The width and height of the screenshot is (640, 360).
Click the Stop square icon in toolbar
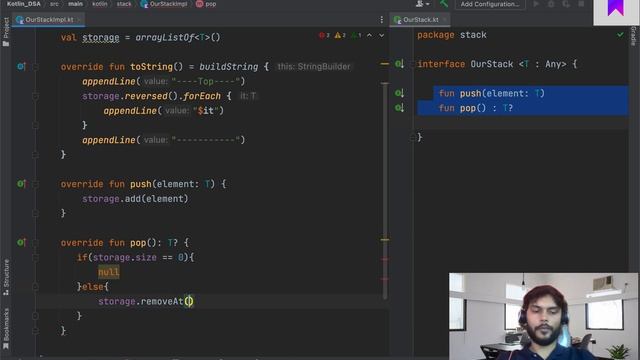[x=581, y=4]
